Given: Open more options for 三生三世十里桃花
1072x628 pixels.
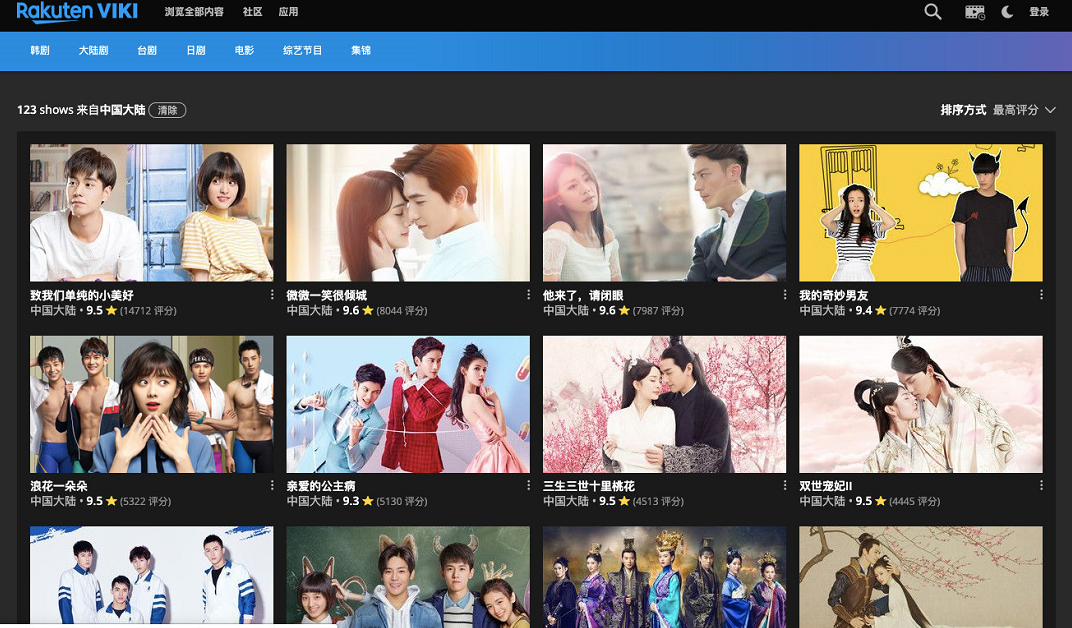Looking at the screenshot, I should [785, 485].
